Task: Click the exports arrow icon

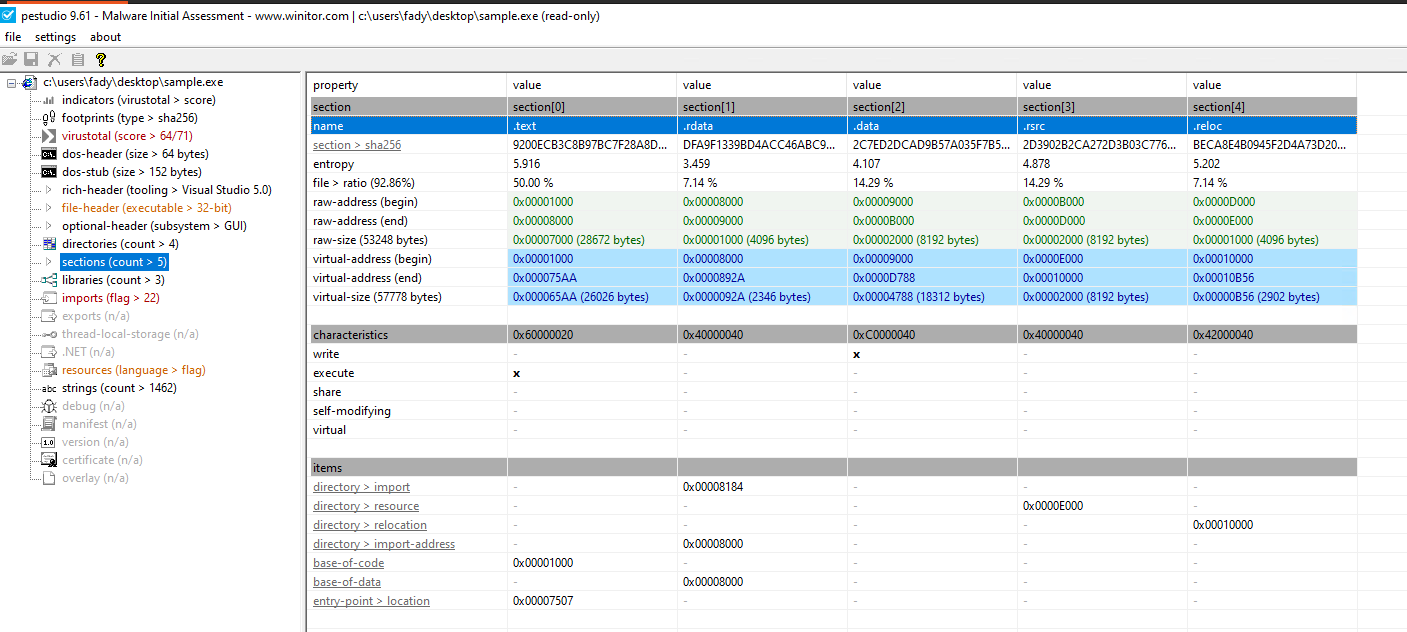Action: [48, 316]
